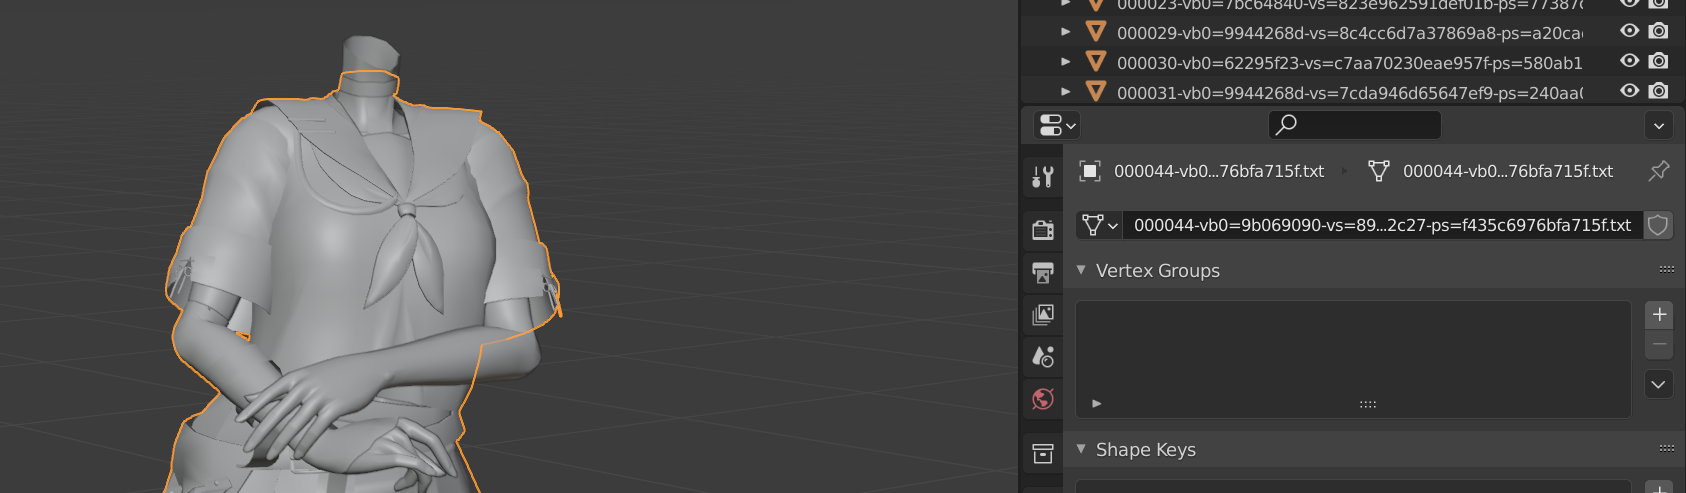Screen dimensions: 1686x493
Task: Expand the vertex group list filter options
Action: (x=1097, y=404)
